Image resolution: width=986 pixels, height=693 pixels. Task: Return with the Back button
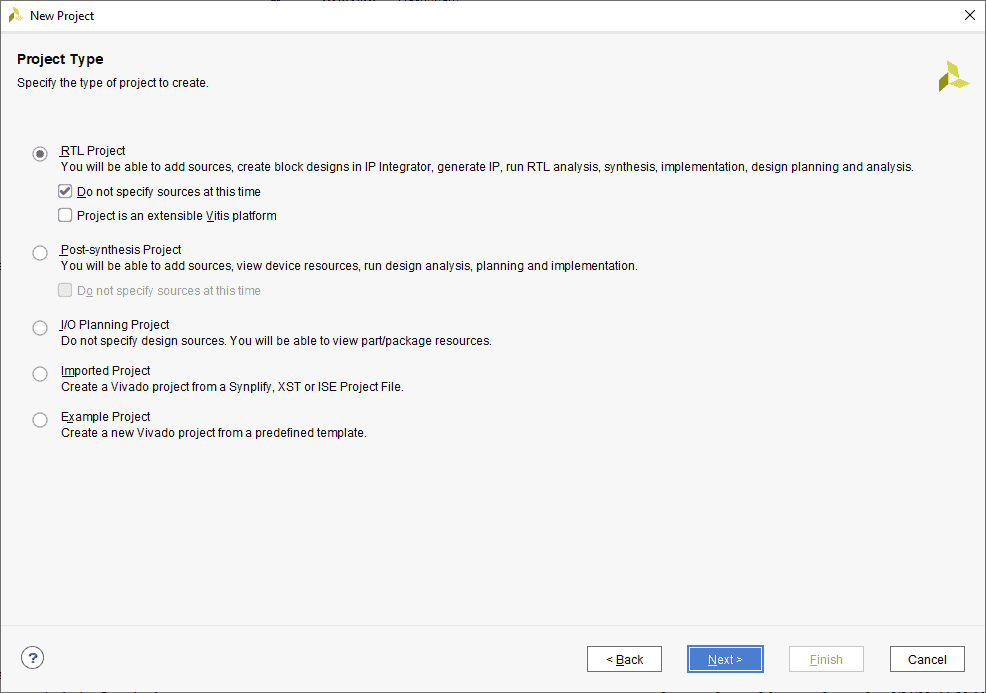(624, 659)
